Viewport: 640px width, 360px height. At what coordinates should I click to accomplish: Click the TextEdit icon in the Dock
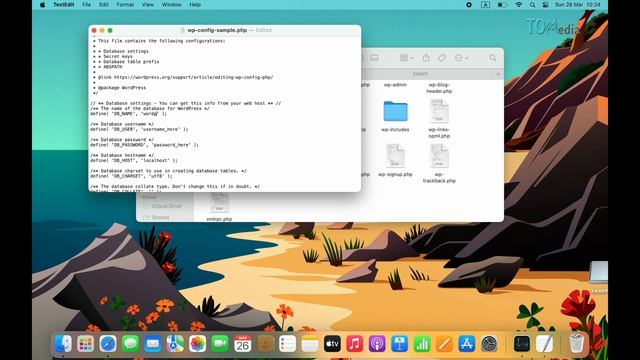tap(544, 344)
